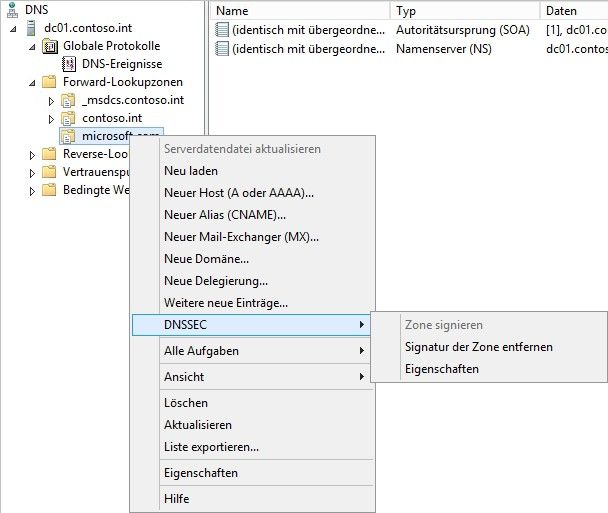The height and width of the screenshot is (513, 608).
Task: Open the Ansicht submenu
Action: pyautogui.click(x=252, y=377)
